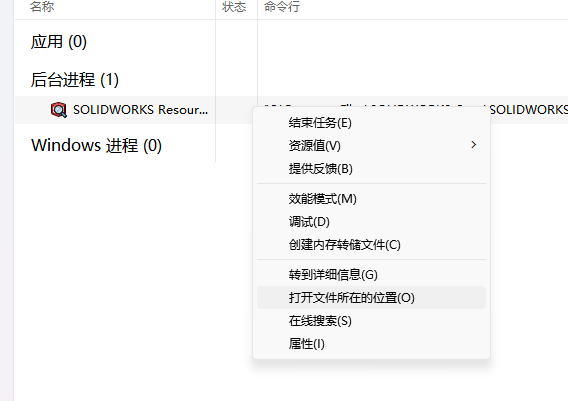Open file location with 打开文件所在的位置(O)
The image size is (568, 401).
coord(371,297)
